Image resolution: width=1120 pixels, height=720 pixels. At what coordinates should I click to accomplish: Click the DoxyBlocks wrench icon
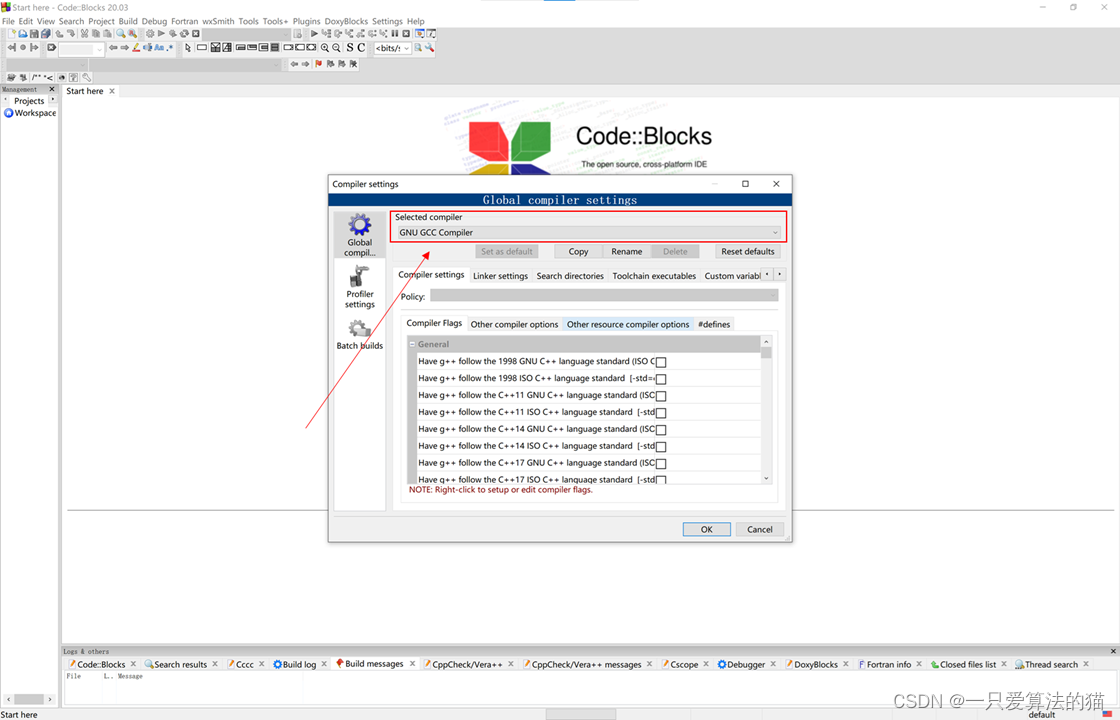pos(86,77)
